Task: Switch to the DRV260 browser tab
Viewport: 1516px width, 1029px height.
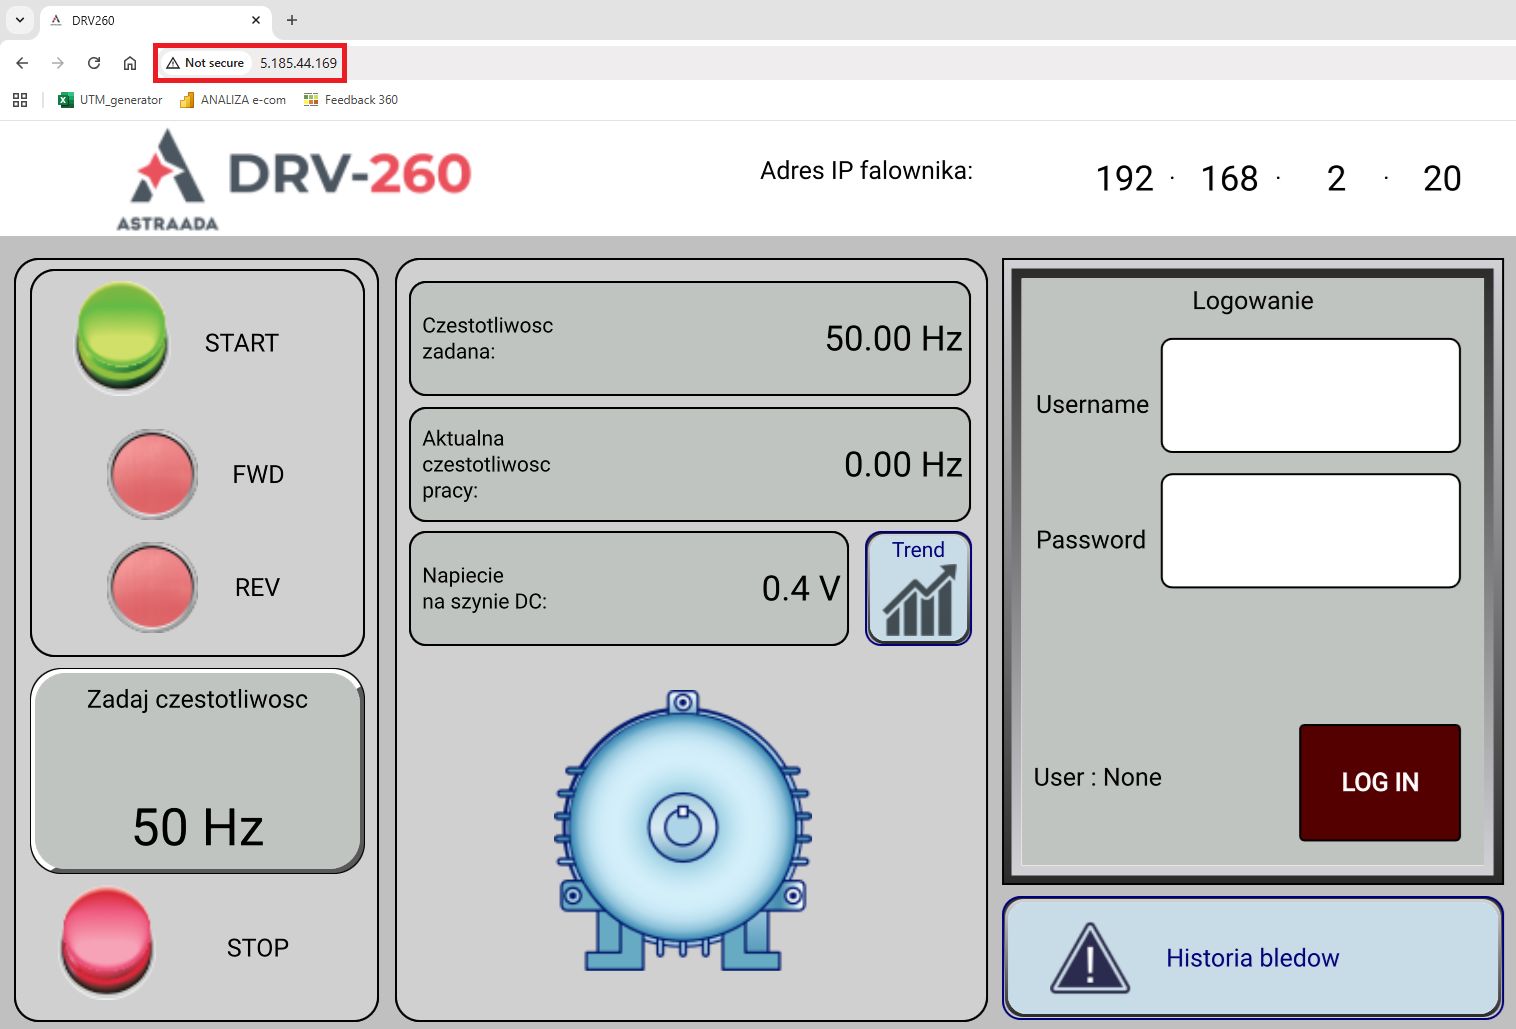Action: pyautogui.click(x=150, y=20)
